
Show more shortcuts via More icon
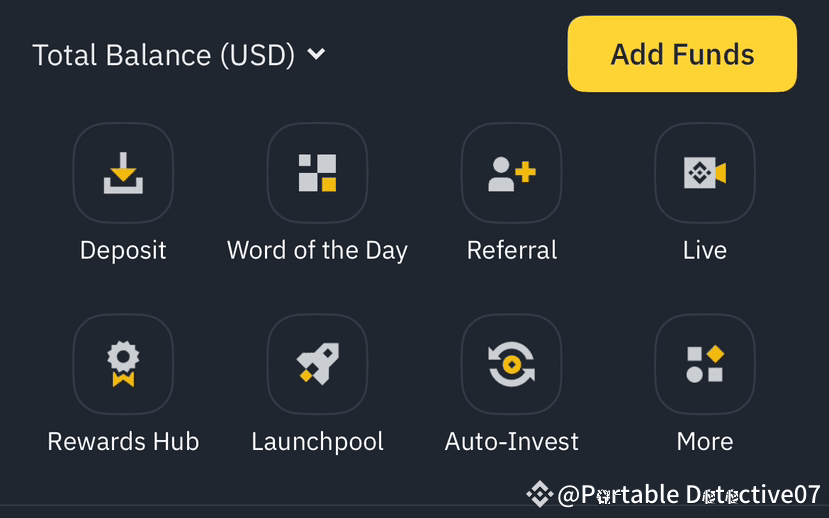[704, 364]
